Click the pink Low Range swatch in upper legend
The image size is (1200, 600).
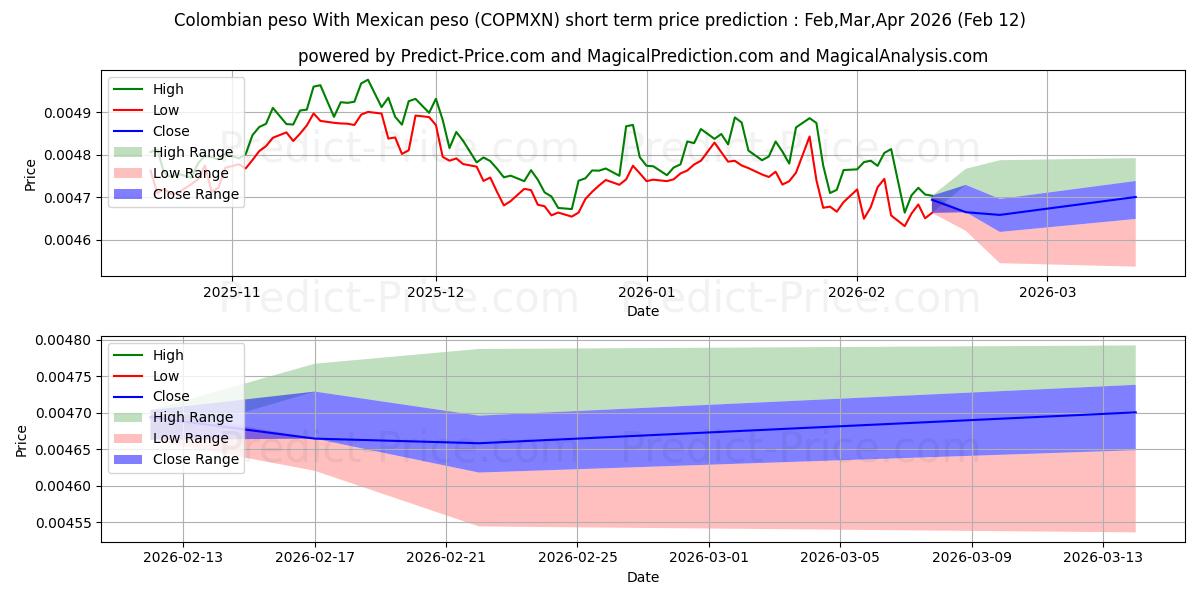pos(130,173)
